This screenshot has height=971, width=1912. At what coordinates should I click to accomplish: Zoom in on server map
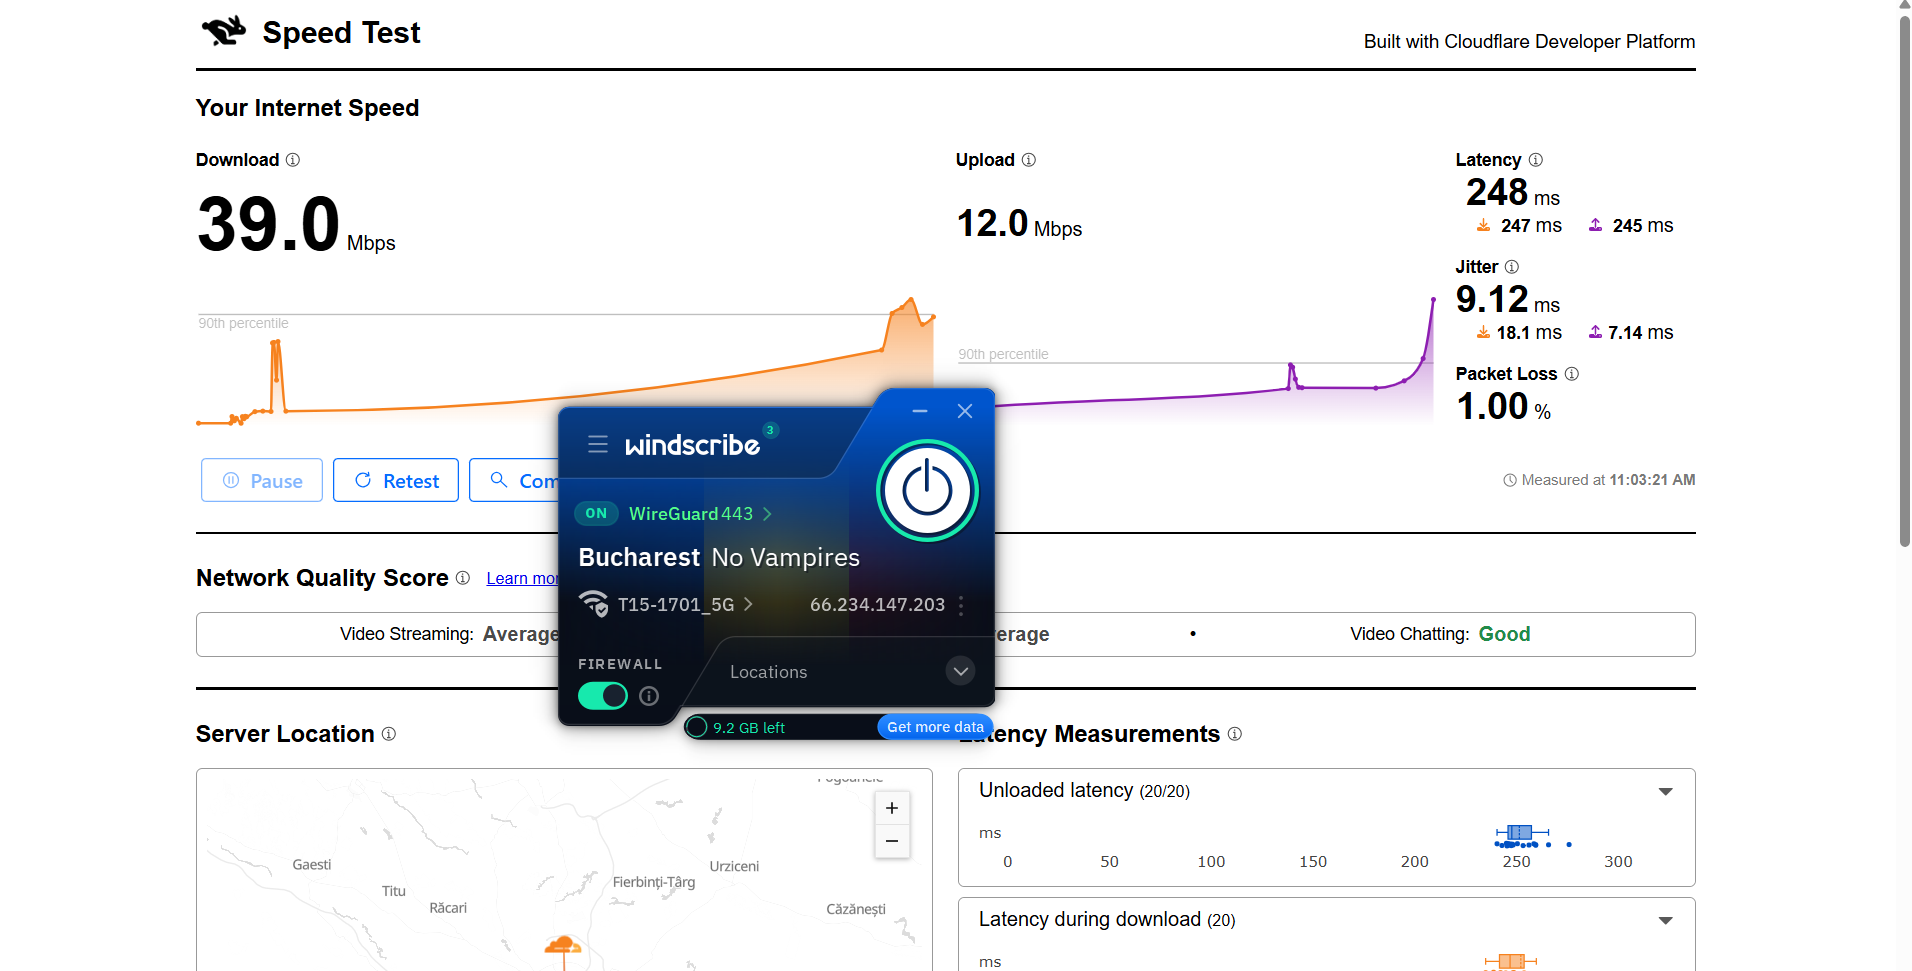tap(892, 808)
